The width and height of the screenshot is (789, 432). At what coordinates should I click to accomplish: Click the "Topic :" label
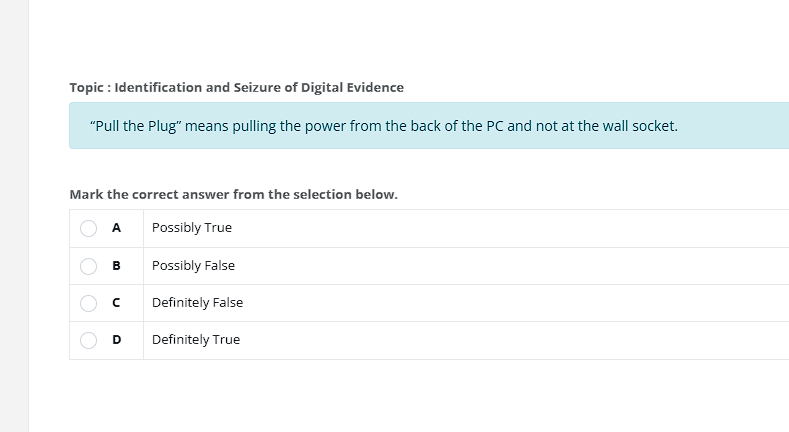pyautogui.click(x=90, y=88)
